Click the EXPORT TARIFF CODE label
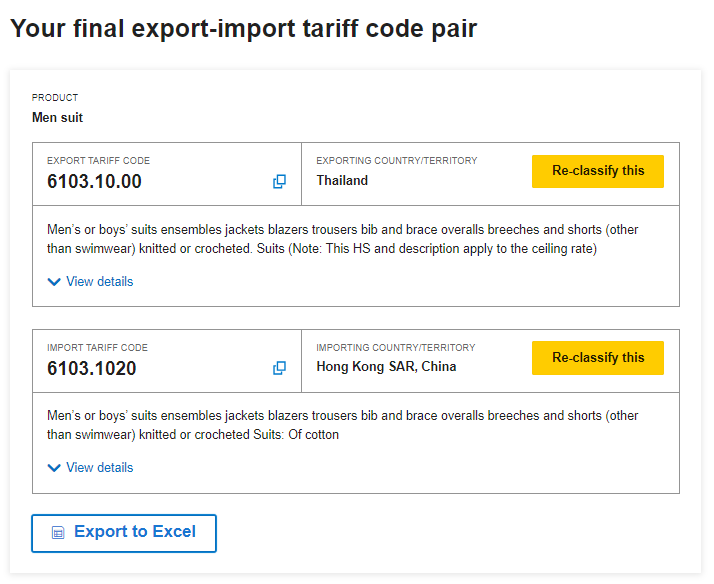 (x=98, y=161)
